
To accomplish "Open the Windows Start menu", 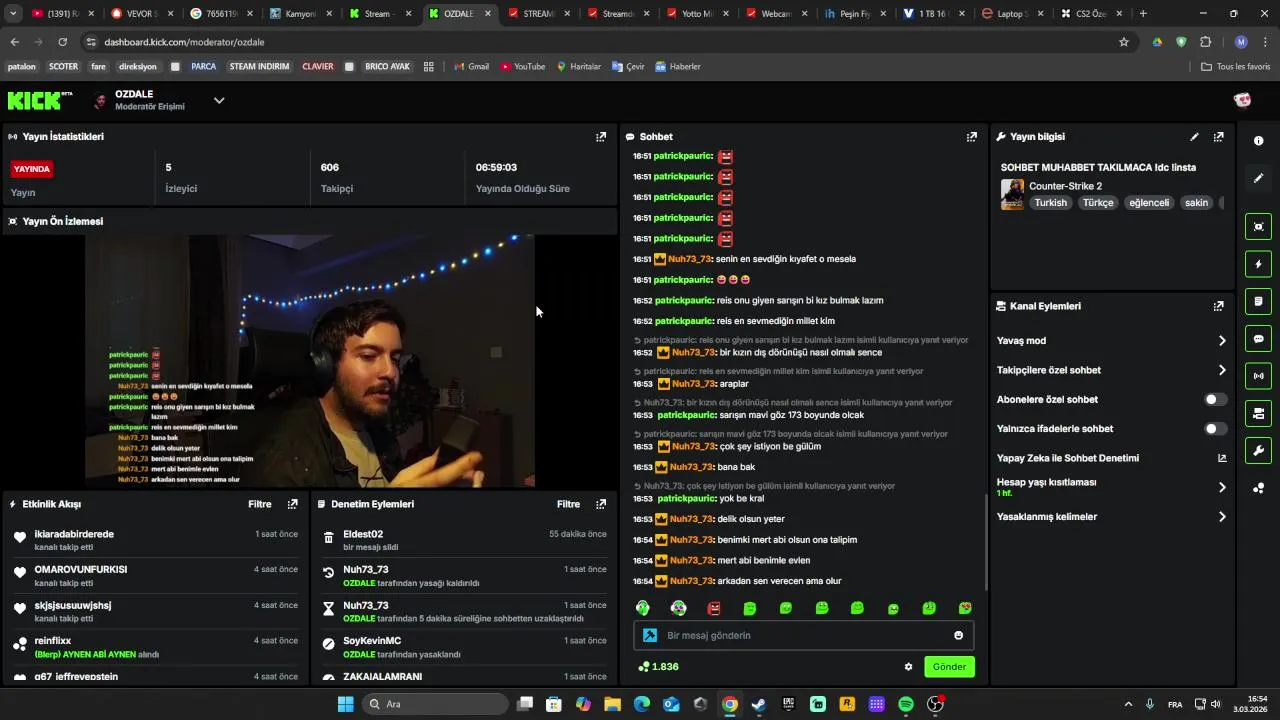I will click(x=345, y=704).
